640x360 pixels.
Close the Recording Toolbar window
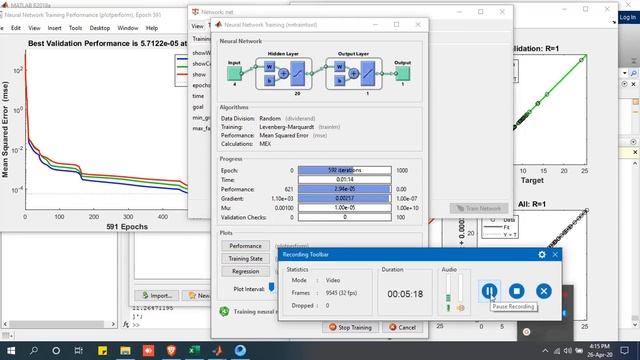[x=555, y=254]
